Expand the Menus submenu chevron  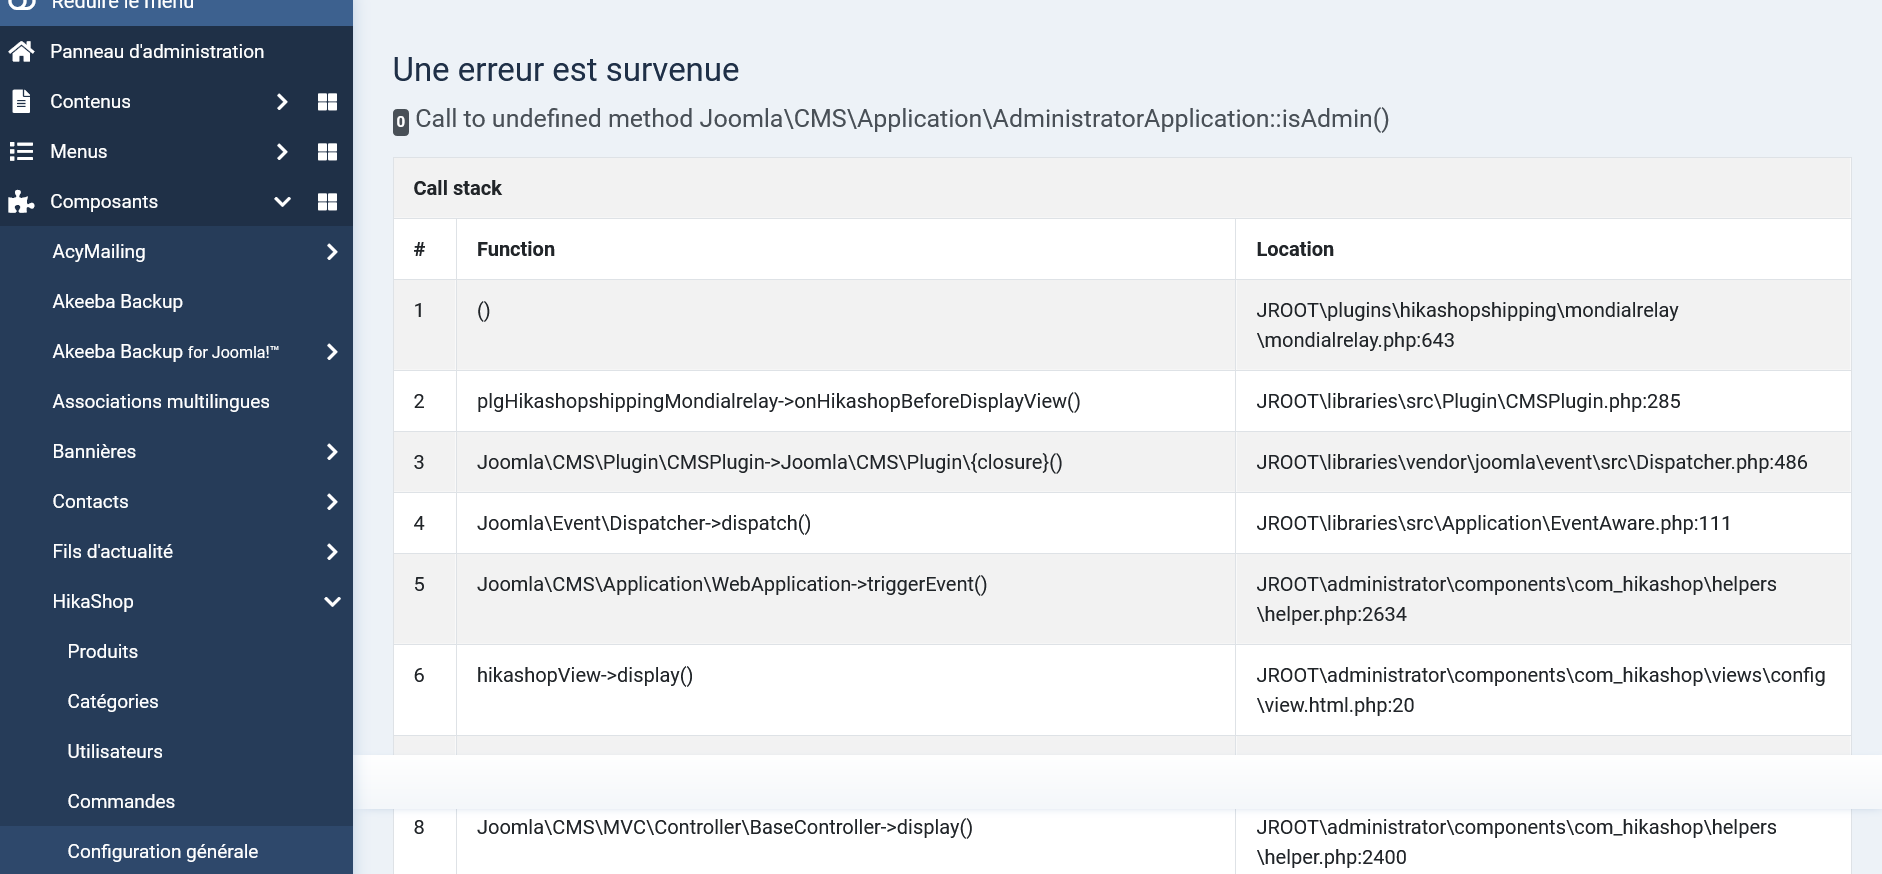click(x=282, y=152)
